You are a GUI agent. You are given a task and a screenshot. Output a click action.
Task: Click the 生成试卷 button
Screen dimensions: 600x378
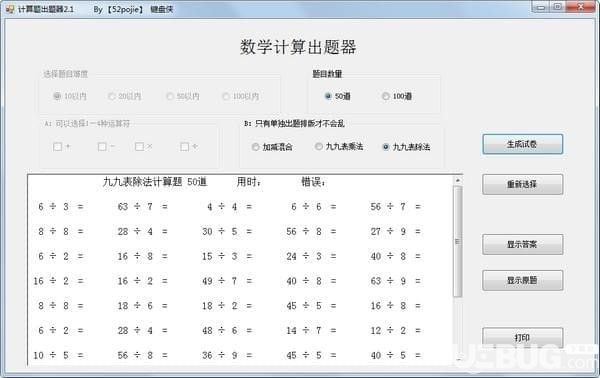click(x=522, y=144)
